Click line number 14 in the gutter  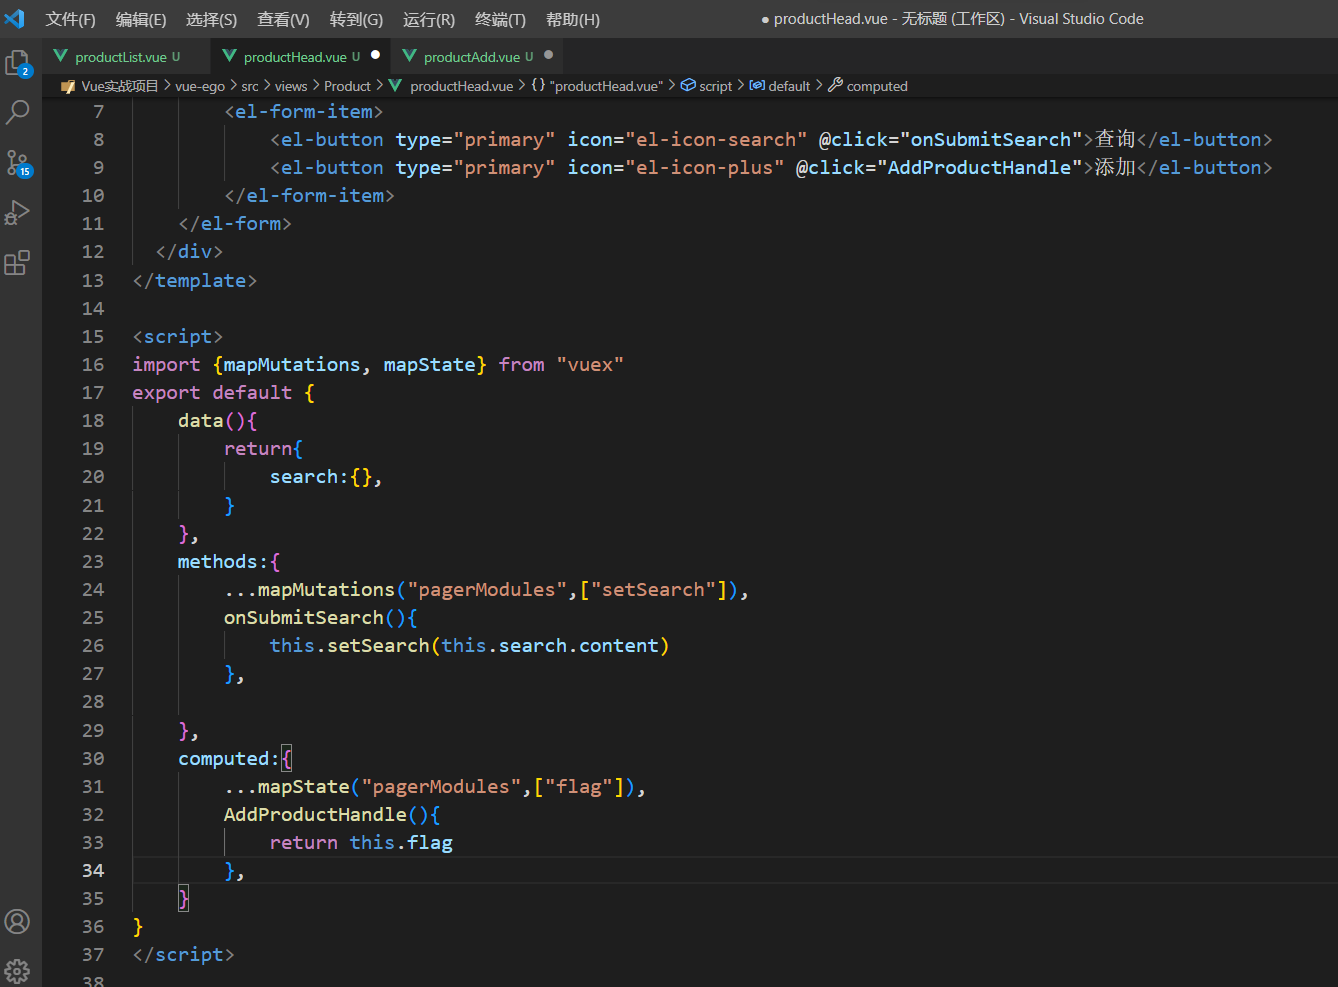coord(93,308)
